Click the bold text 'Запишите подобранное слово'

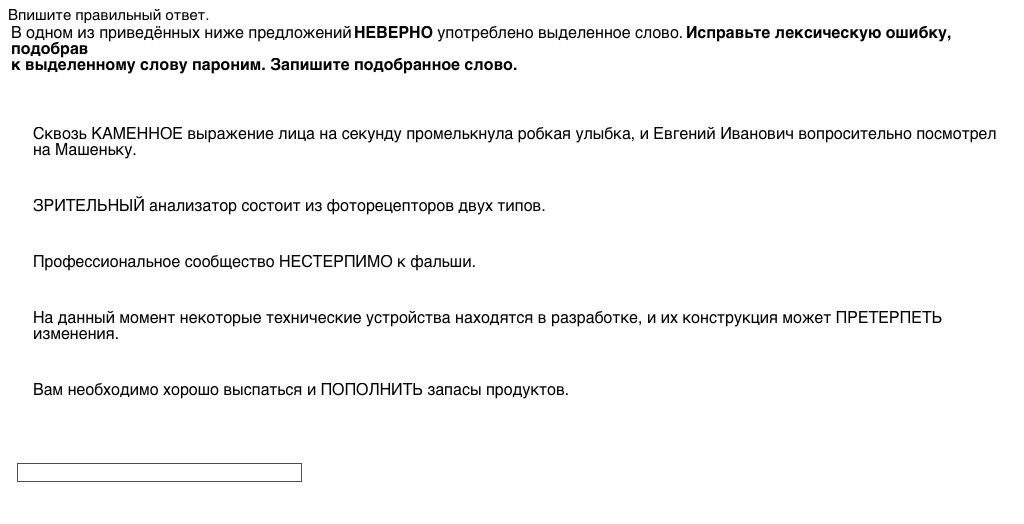click(393, 65)
